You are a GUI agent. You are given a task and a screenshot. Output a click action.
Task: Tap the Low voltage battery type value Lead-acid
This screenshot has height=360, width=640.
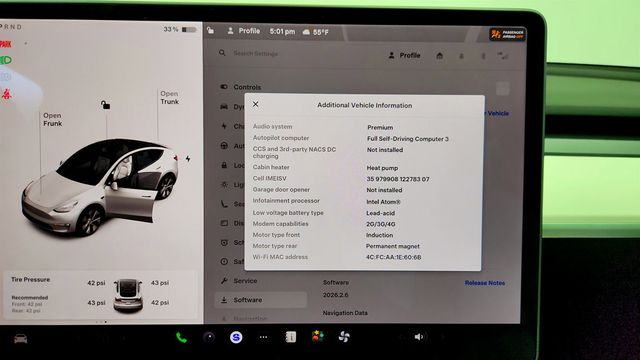[380, 213]
